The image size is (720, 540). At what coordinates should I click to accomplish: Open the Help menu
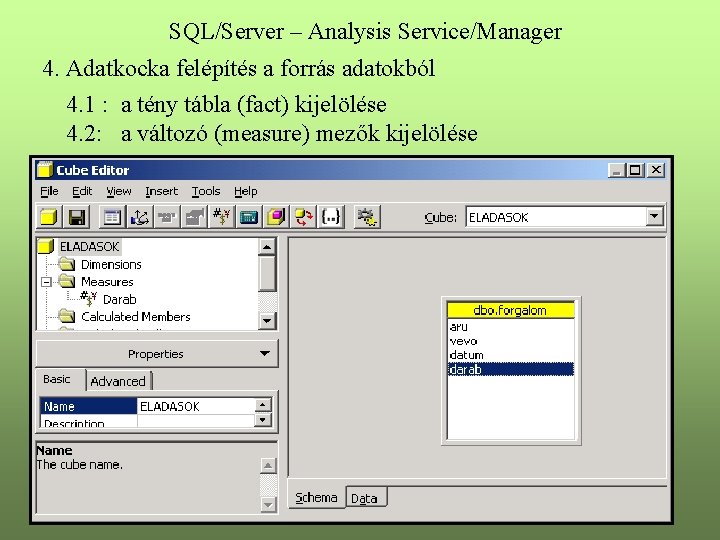[x=246, y=191]
